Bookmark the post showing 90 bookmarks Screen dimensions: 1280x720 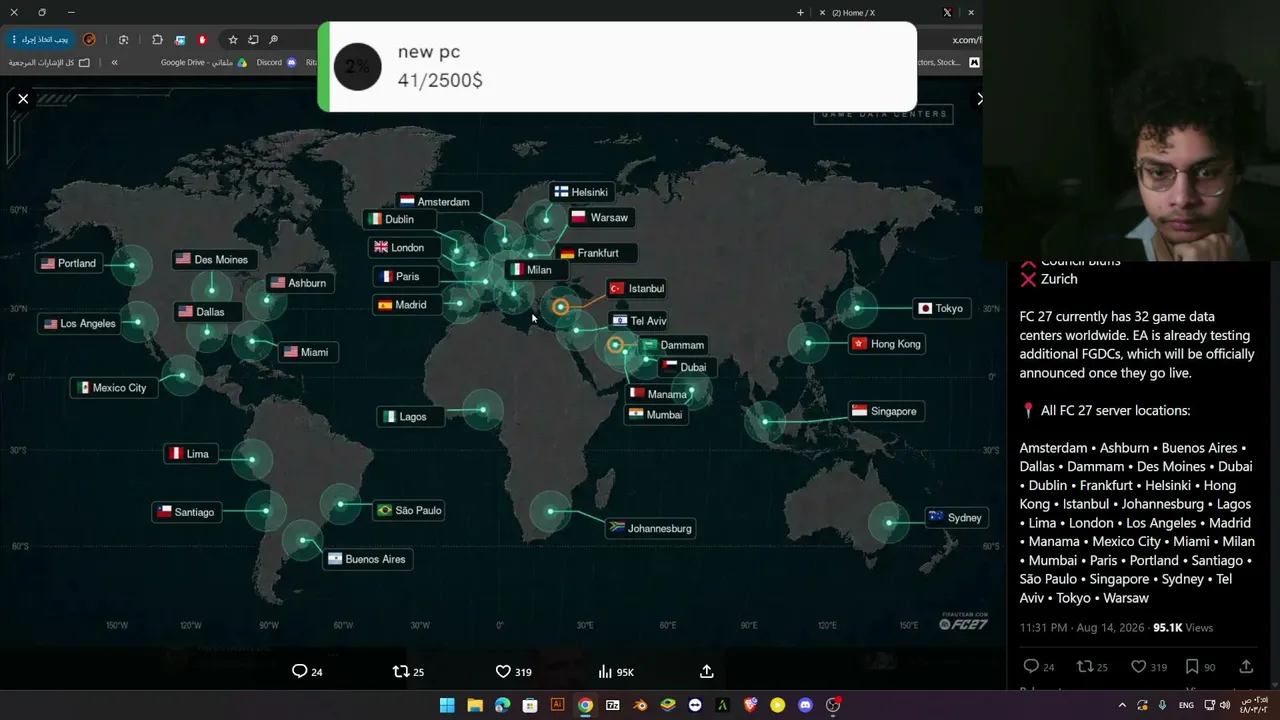pos(1200,667)
